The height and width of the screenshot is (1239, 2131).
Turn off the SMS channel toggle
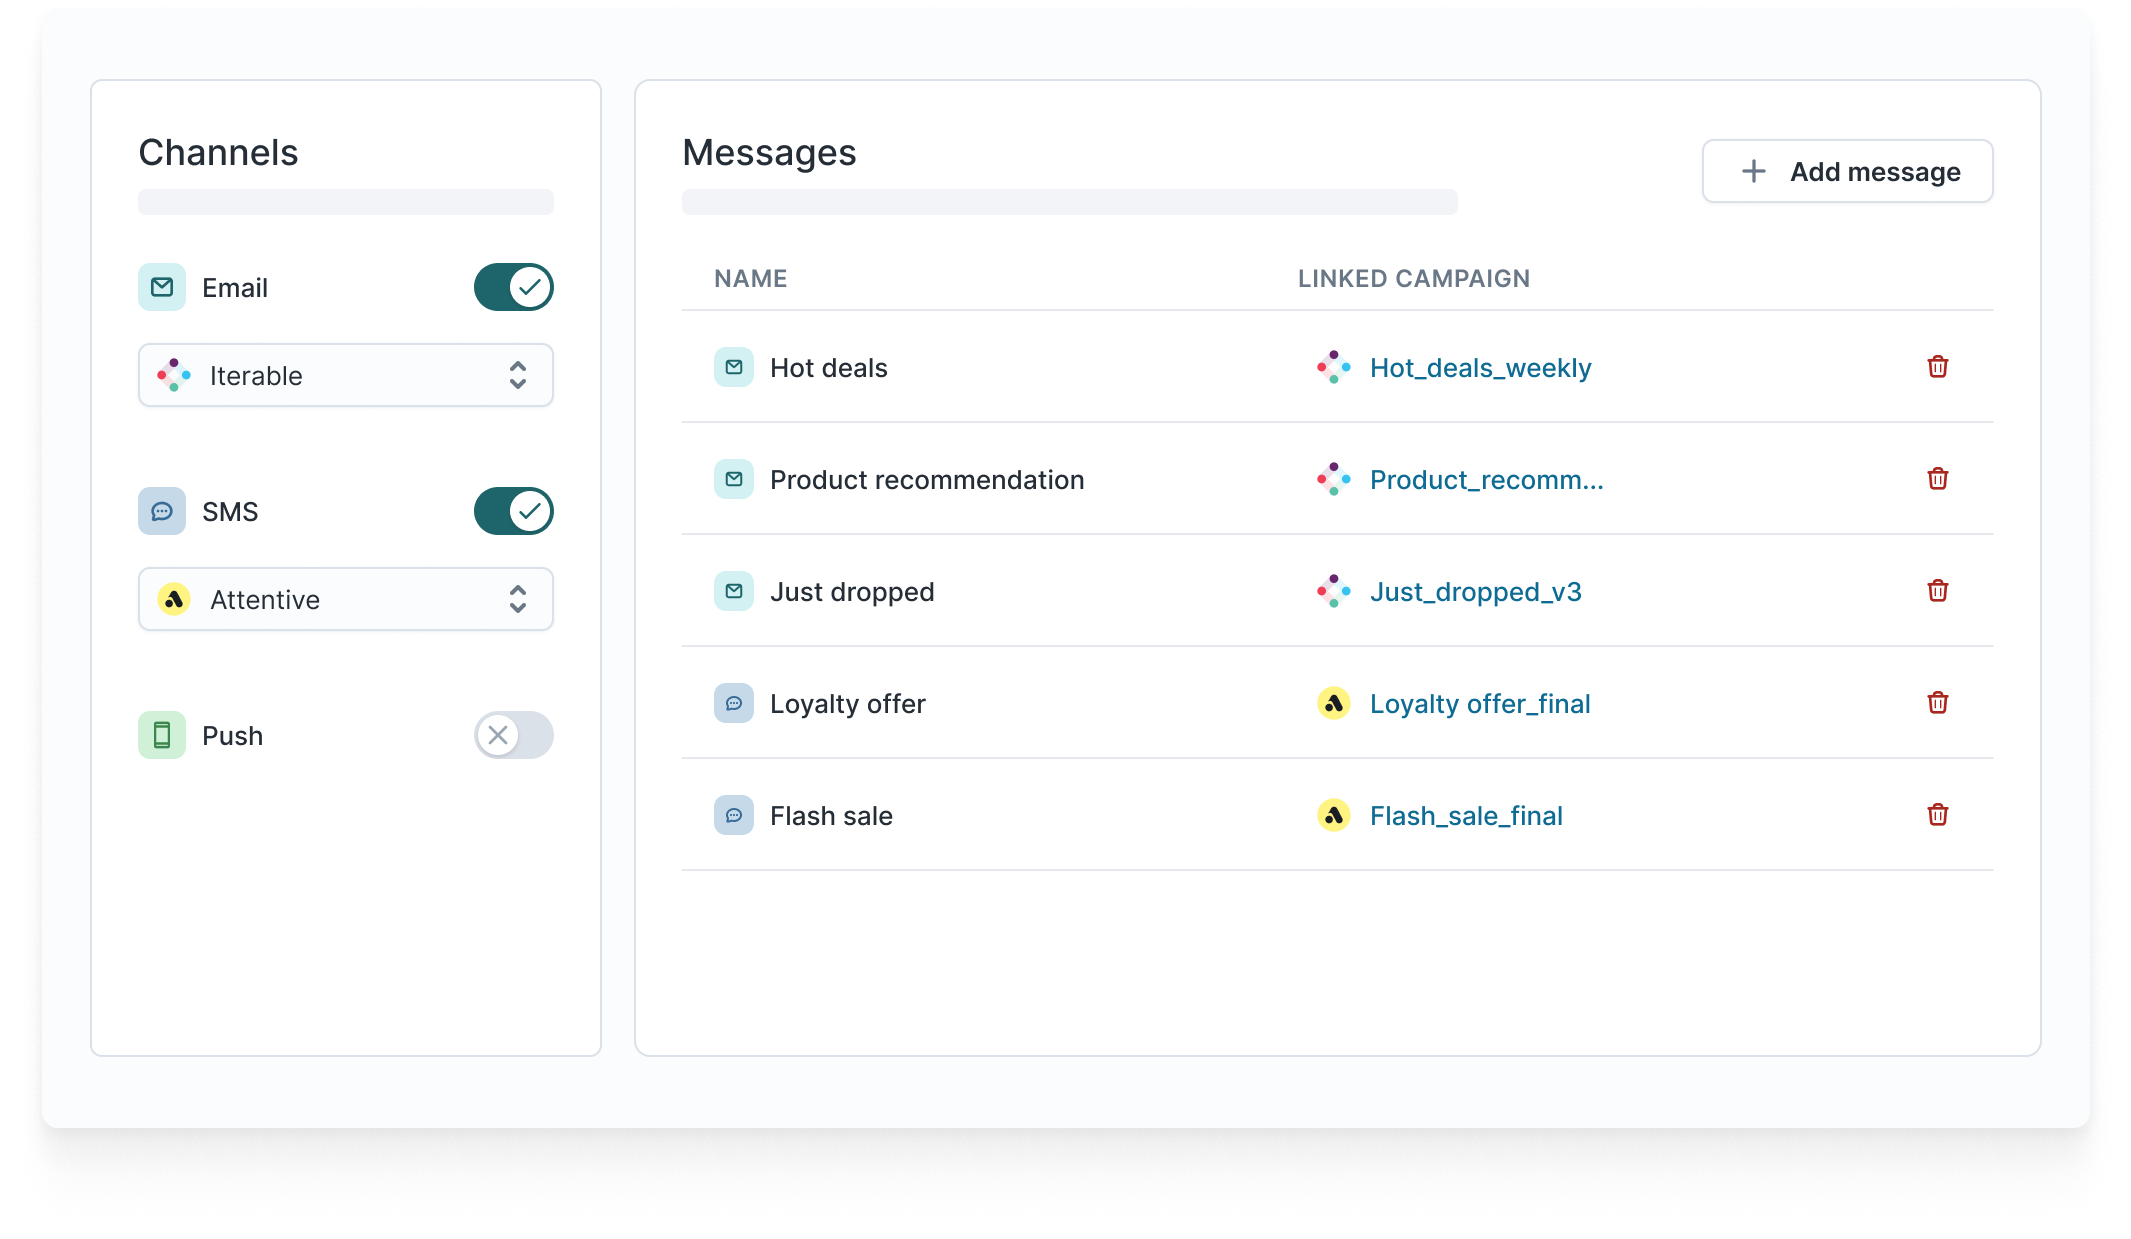pos(513,511)
